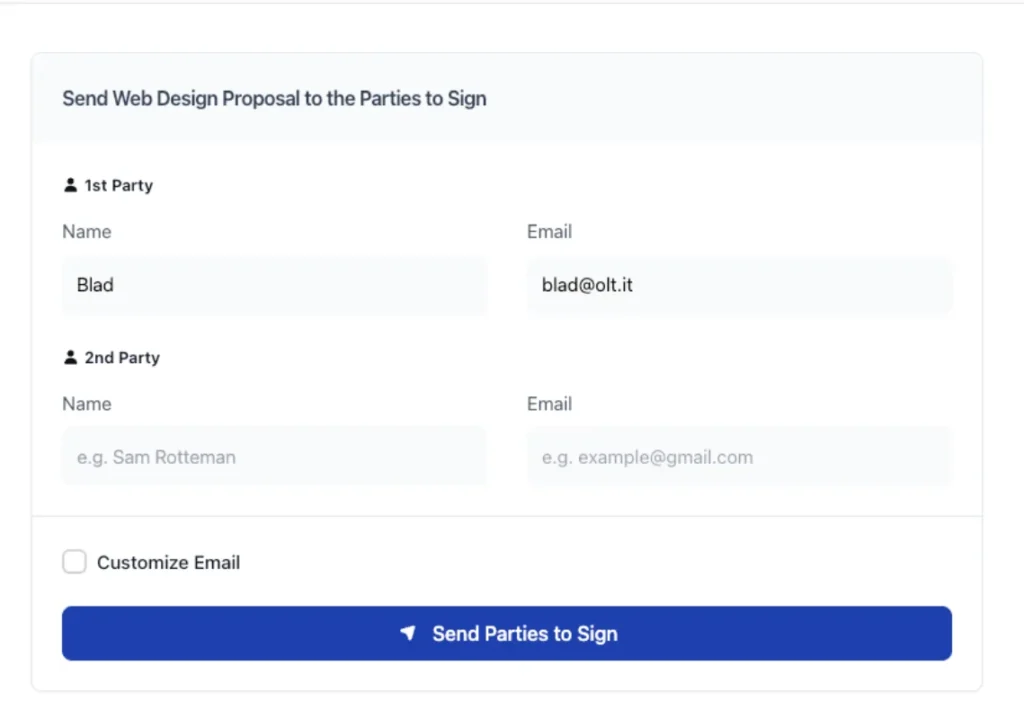Viewport: 1024px width, 719px height.
Task: Focus the 1st Party Name field containing Blad
Action: pos(274,285)
